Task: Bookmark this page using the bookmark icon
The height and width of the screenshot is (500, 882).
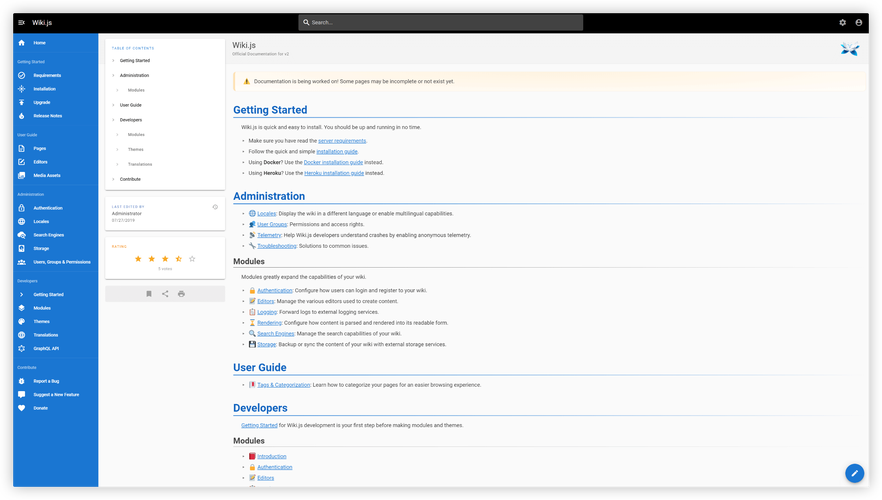Action: coord(149,294)
